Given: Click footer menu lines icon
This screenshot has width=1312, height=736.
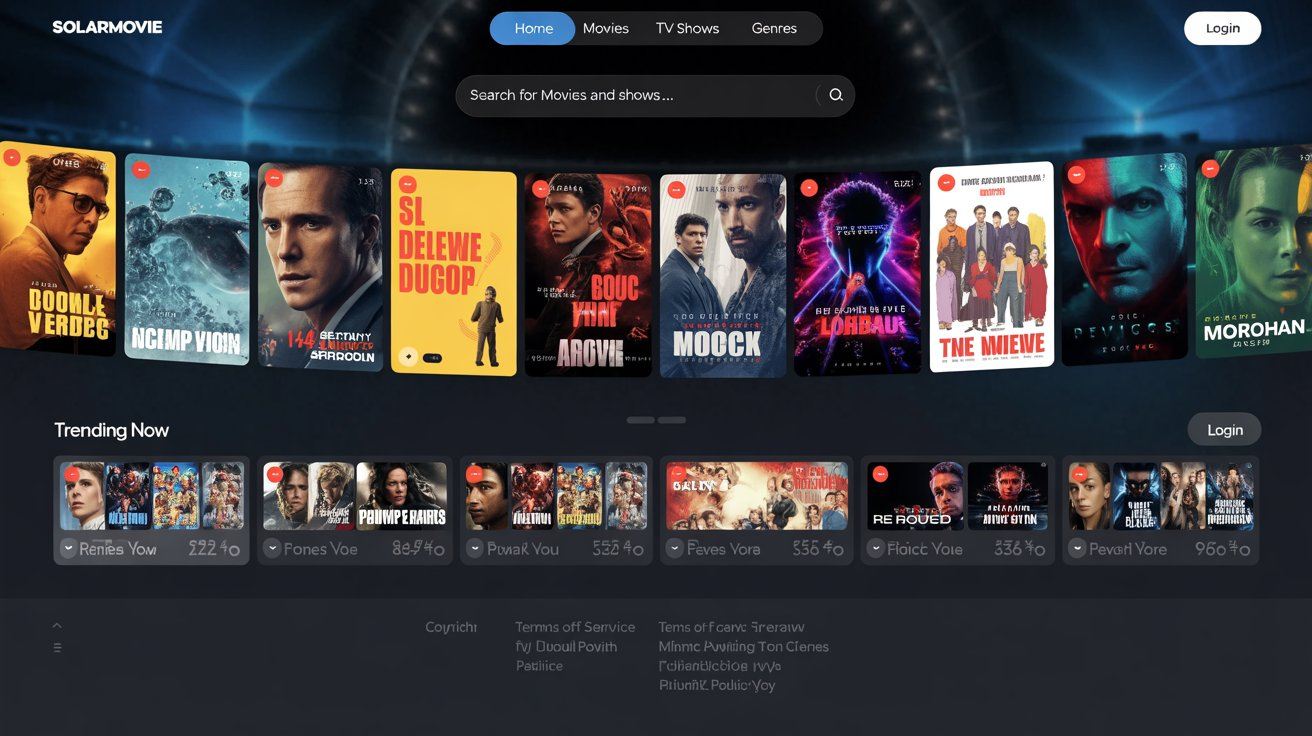Looking at the screenshot, I should (x=57, y=648).
